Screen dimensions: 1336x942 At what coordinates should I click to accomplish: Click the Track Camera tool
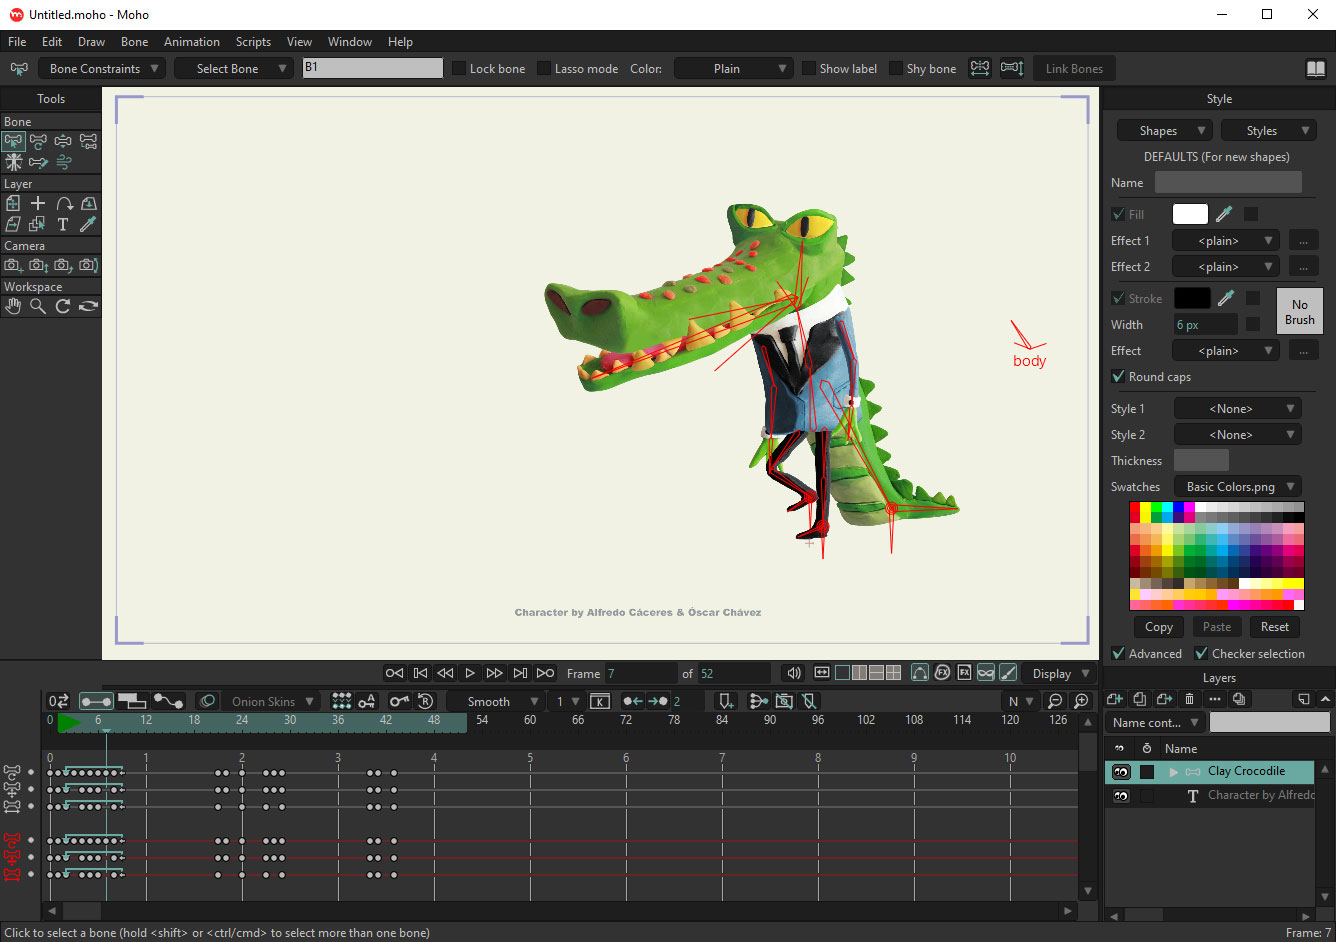click(x=13, y=265)
